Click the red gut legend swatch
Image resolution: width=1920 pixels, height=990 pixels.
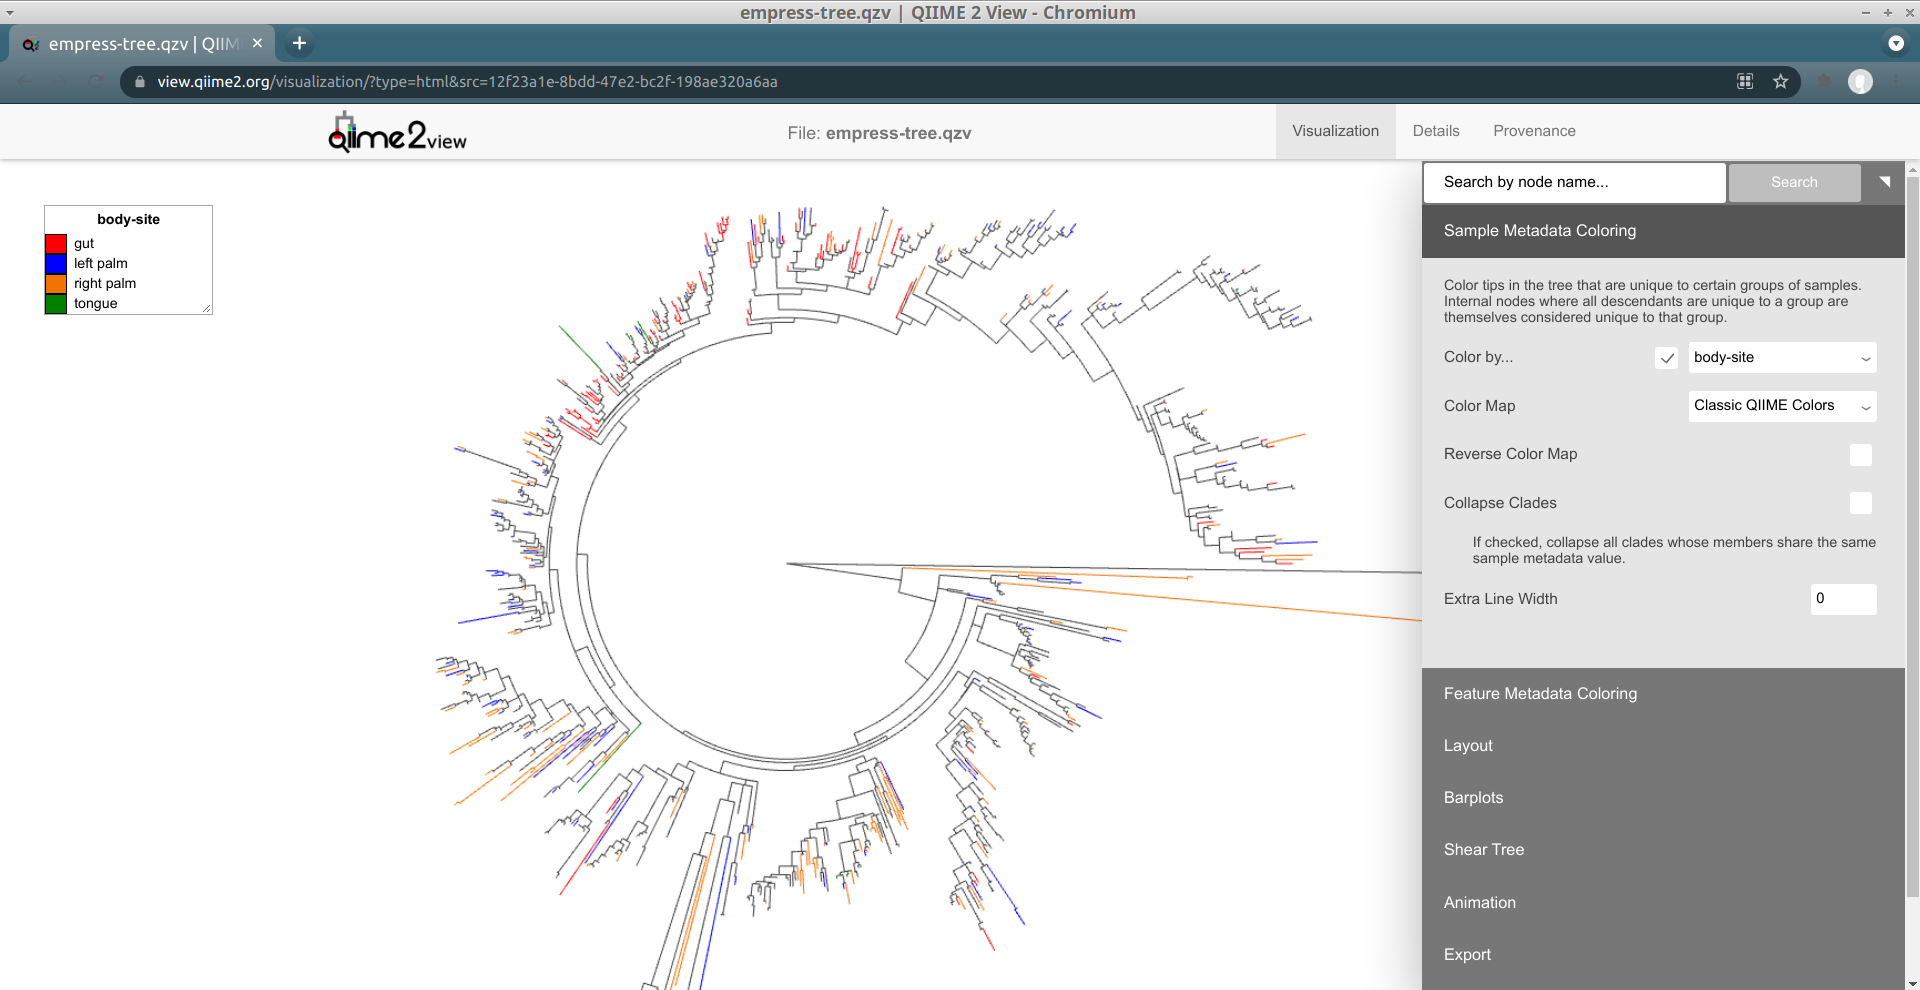pyautogui.click(x=56, y=244)
